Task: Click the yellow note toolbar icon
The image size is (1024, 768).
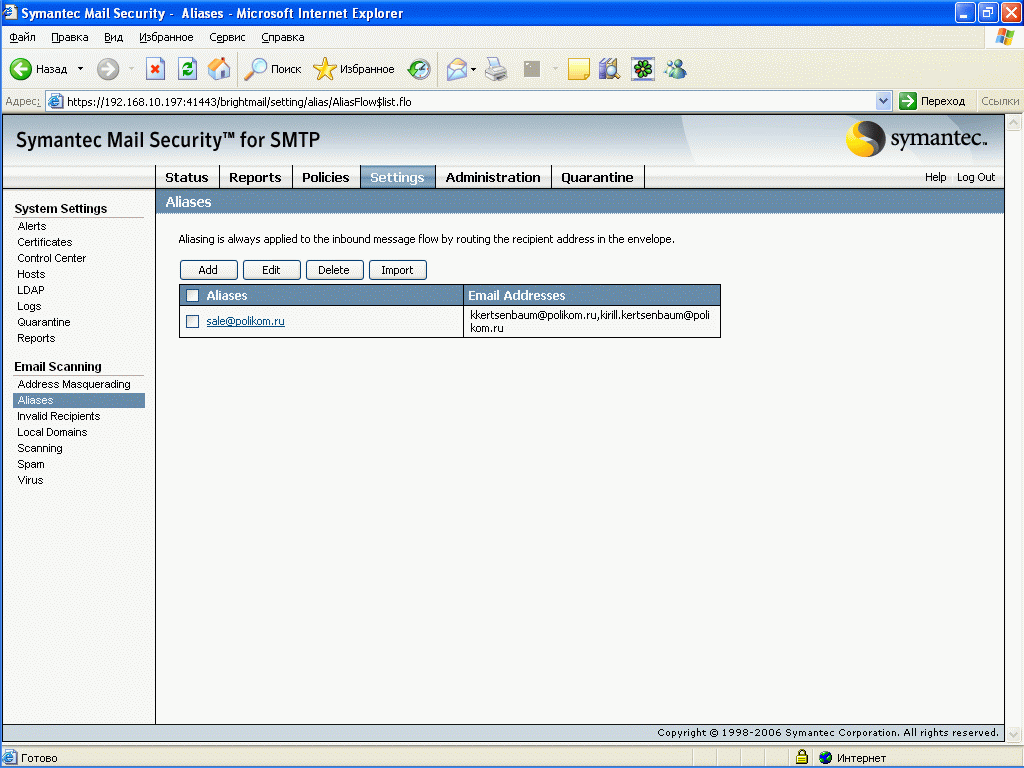Action: [x=579, y=69]
